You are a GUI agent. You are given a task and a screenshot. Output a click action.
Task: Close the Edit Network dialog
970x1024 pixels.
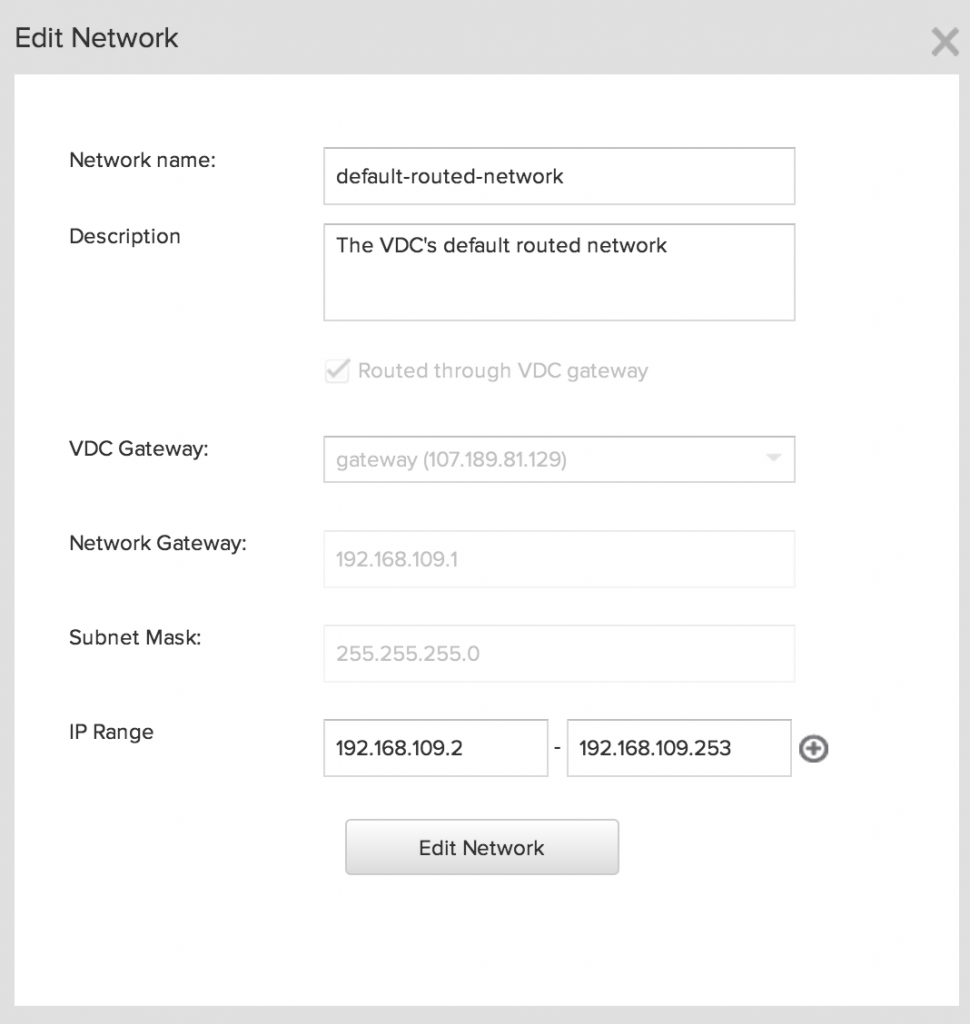[944, 42]
